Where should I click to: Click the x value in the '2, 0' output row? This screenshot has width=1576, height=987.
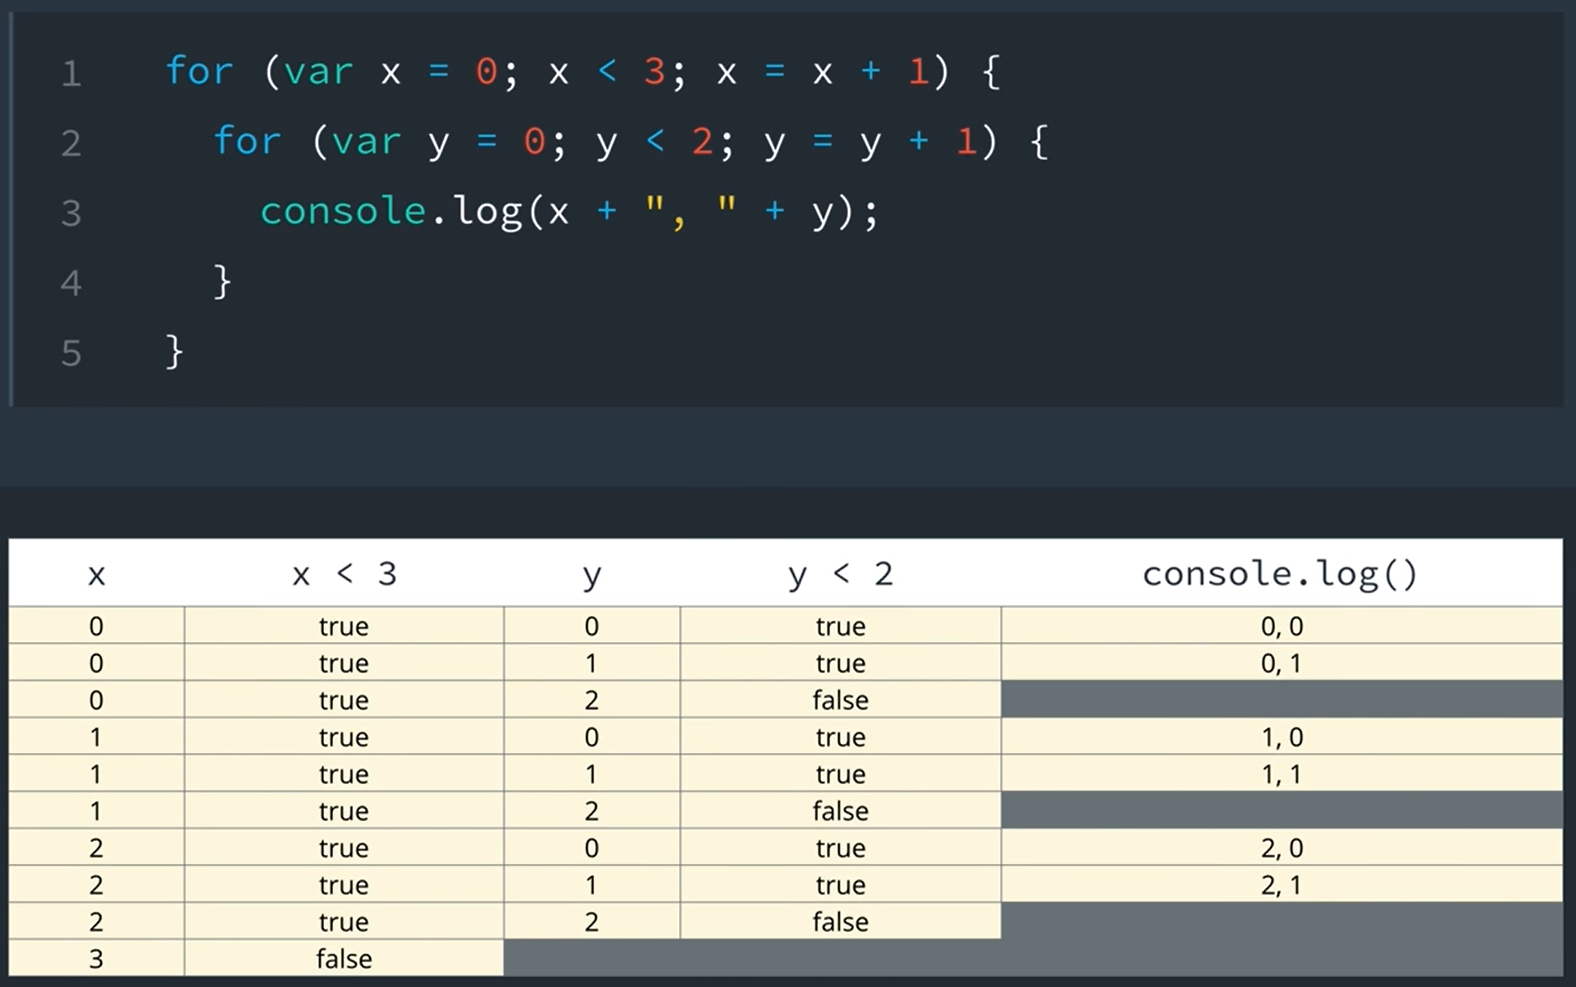[x=96, y=848]
